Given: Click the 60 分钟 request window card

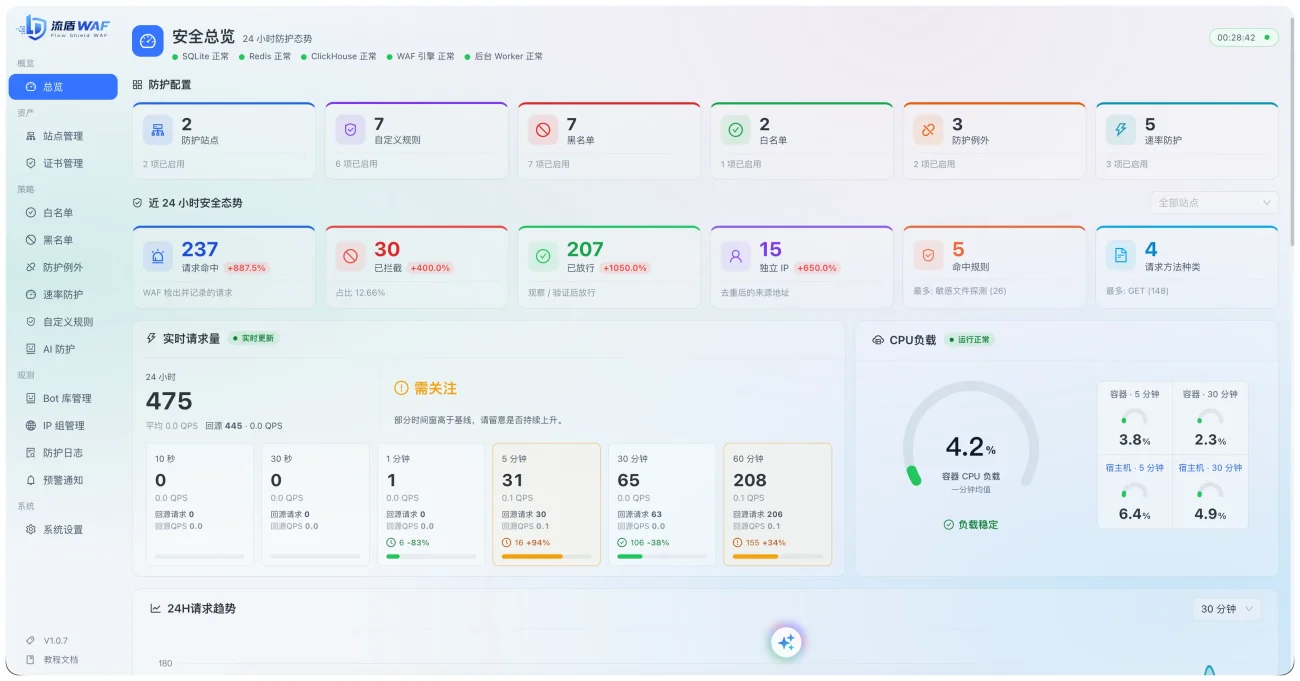Looking at the screenshot, I should pos(777,505).
